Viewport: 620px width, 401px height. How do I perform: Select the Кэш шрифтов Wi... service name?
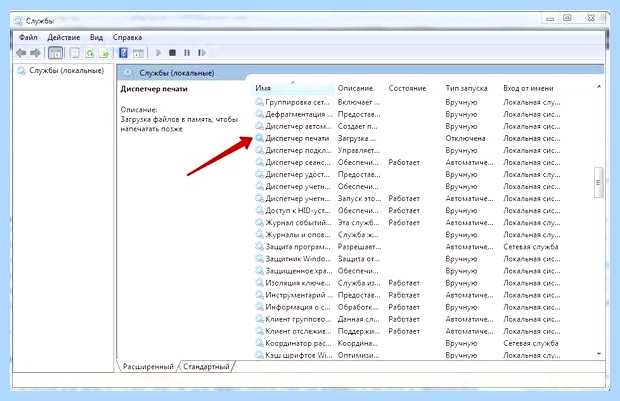[x=299, y=355]
